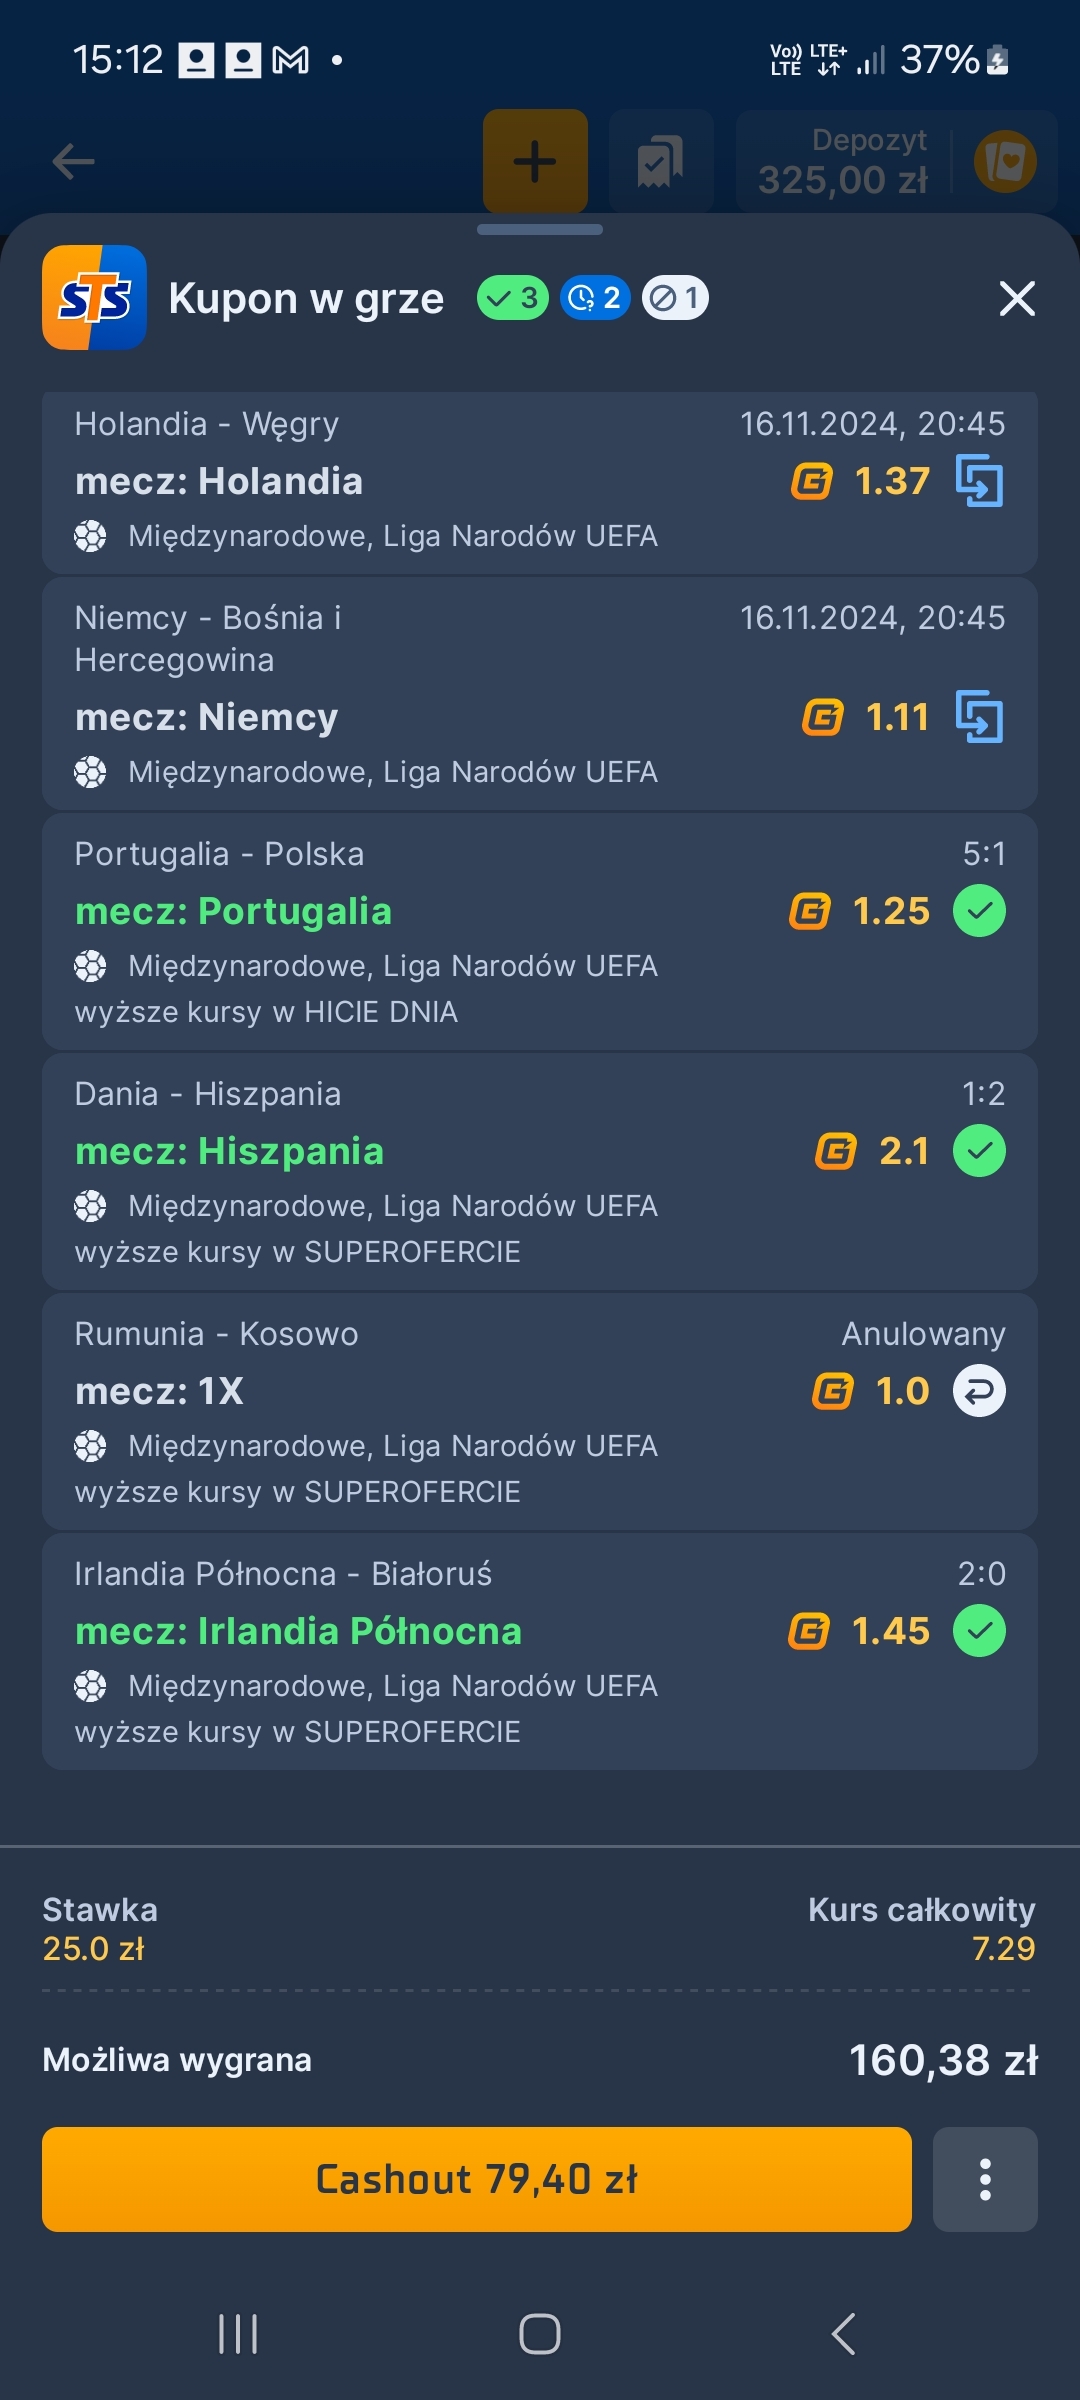
Task: Go back with the top-left arrow
Action: [x=73, y=161]
